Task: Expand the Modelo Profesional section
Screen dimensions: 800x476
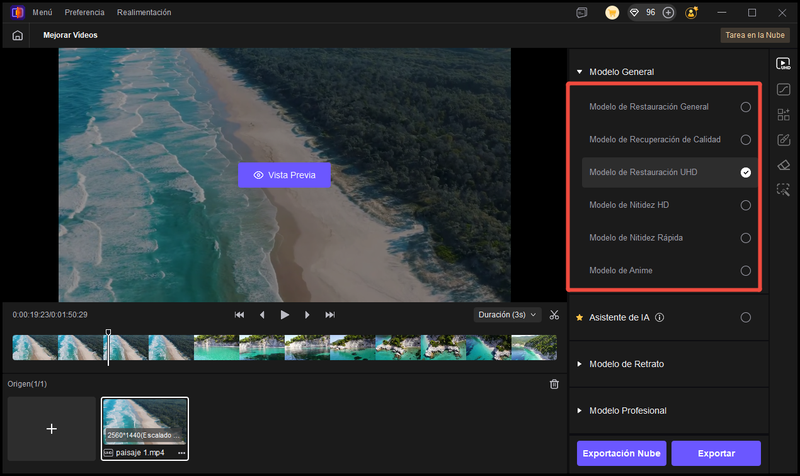Action: (627, 411)
